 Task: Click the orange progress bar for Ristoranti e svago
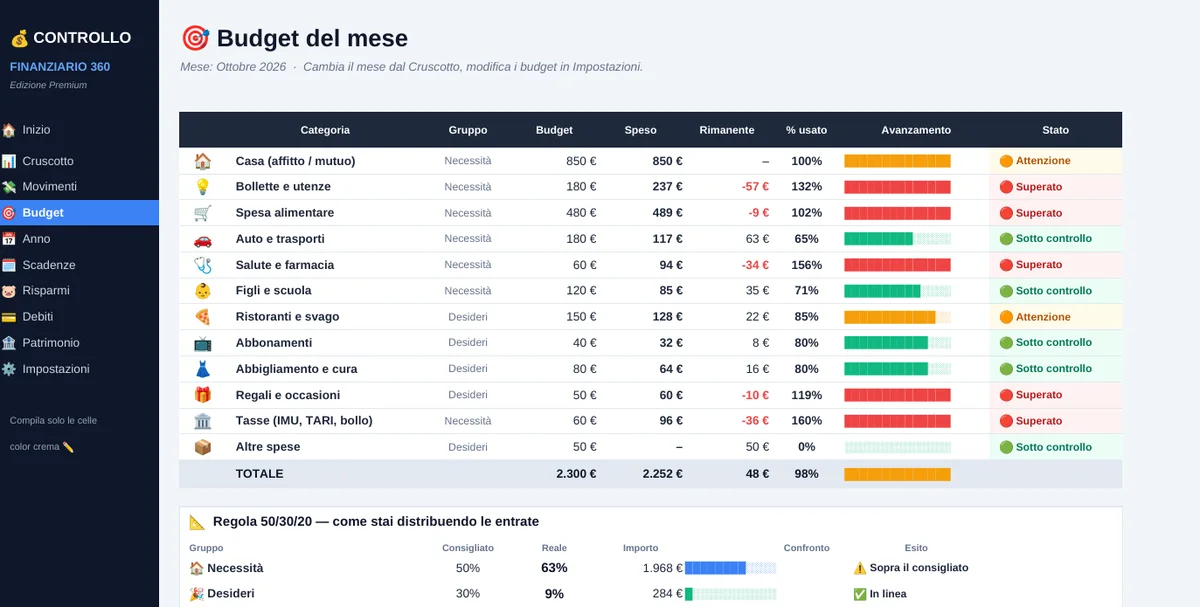coord(897,317)
